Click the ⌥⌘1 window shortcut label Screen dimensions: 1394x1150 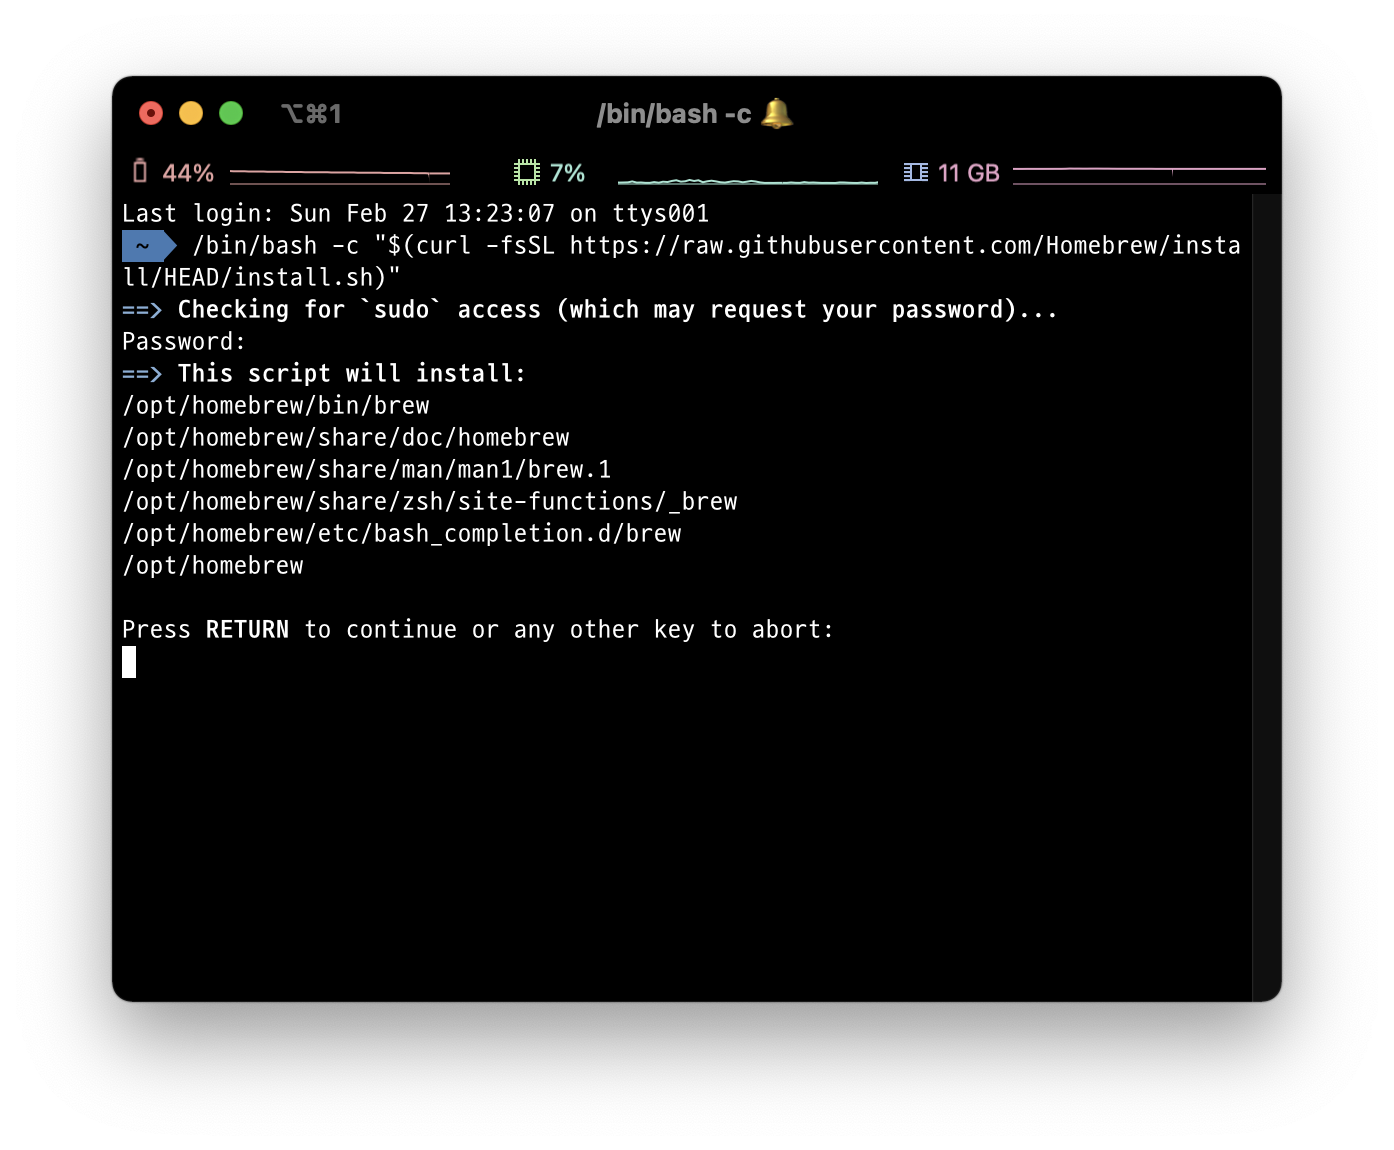pyautogui.click(x=311, y=114)
